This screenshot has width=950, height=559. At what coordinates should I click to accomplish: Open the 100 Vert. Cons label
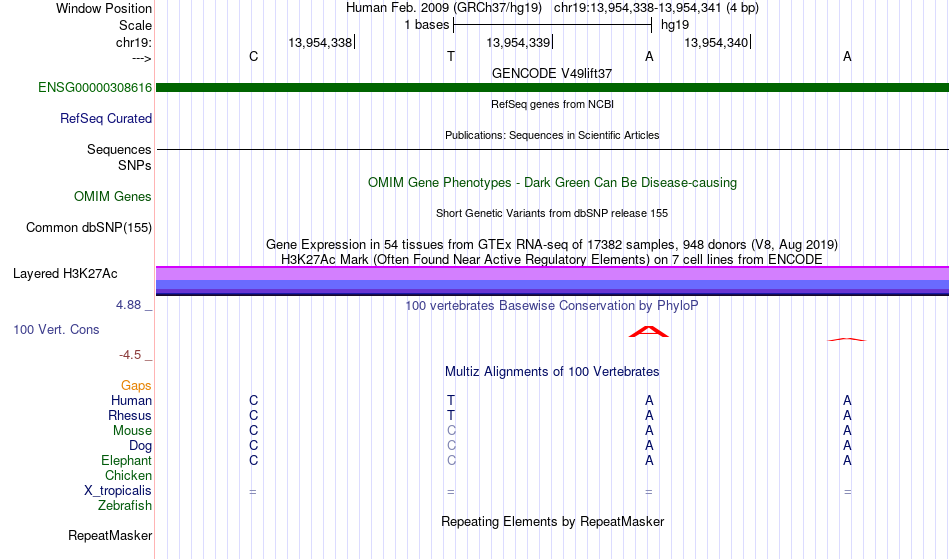click(56, 329)
